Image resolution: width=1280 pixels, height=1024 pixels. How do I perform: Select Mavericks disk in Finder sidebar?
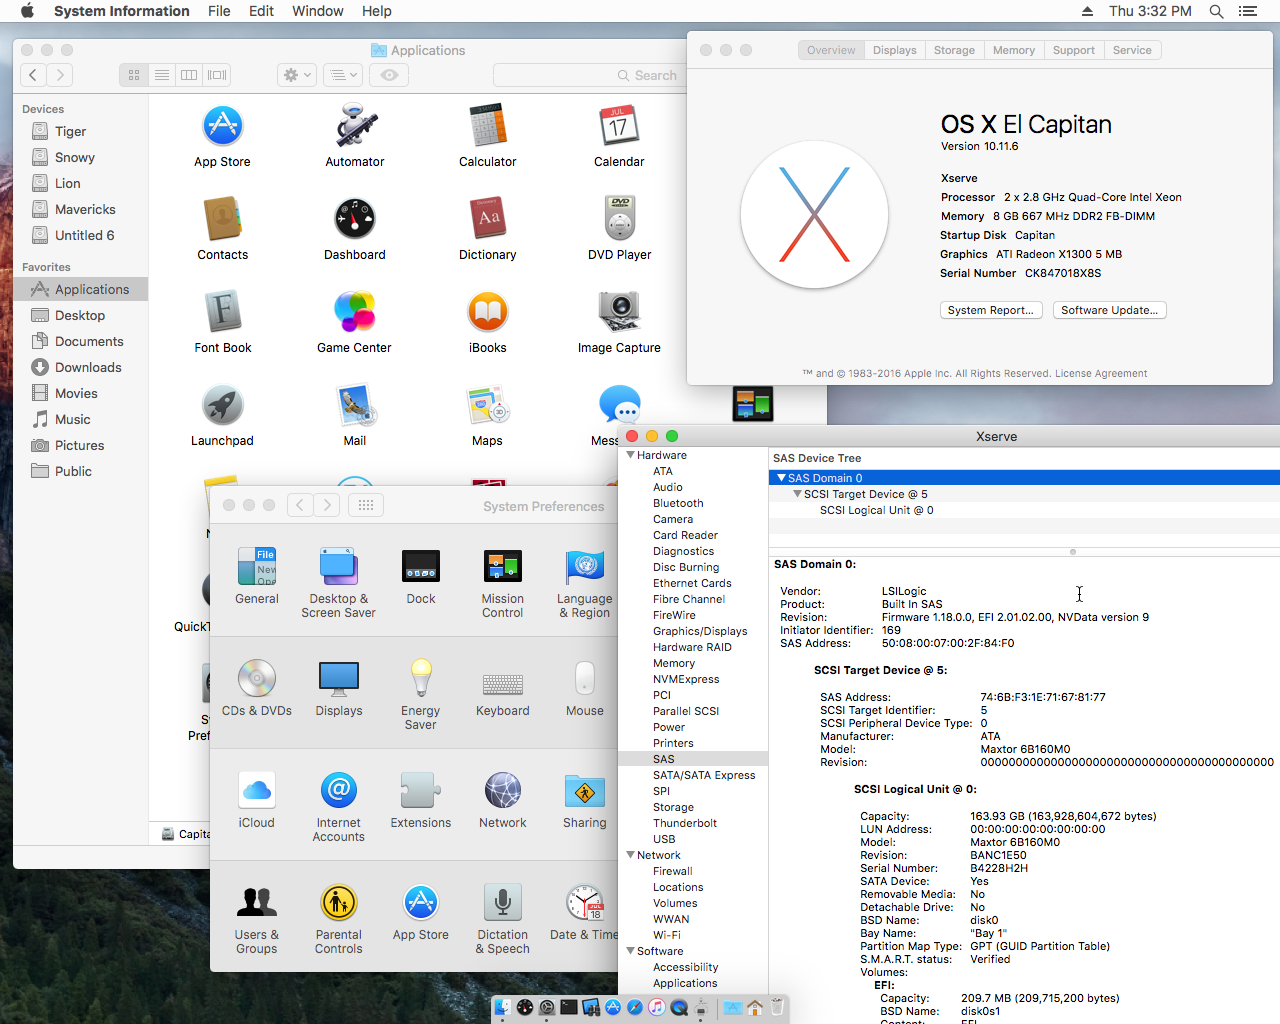pos(80,209)
